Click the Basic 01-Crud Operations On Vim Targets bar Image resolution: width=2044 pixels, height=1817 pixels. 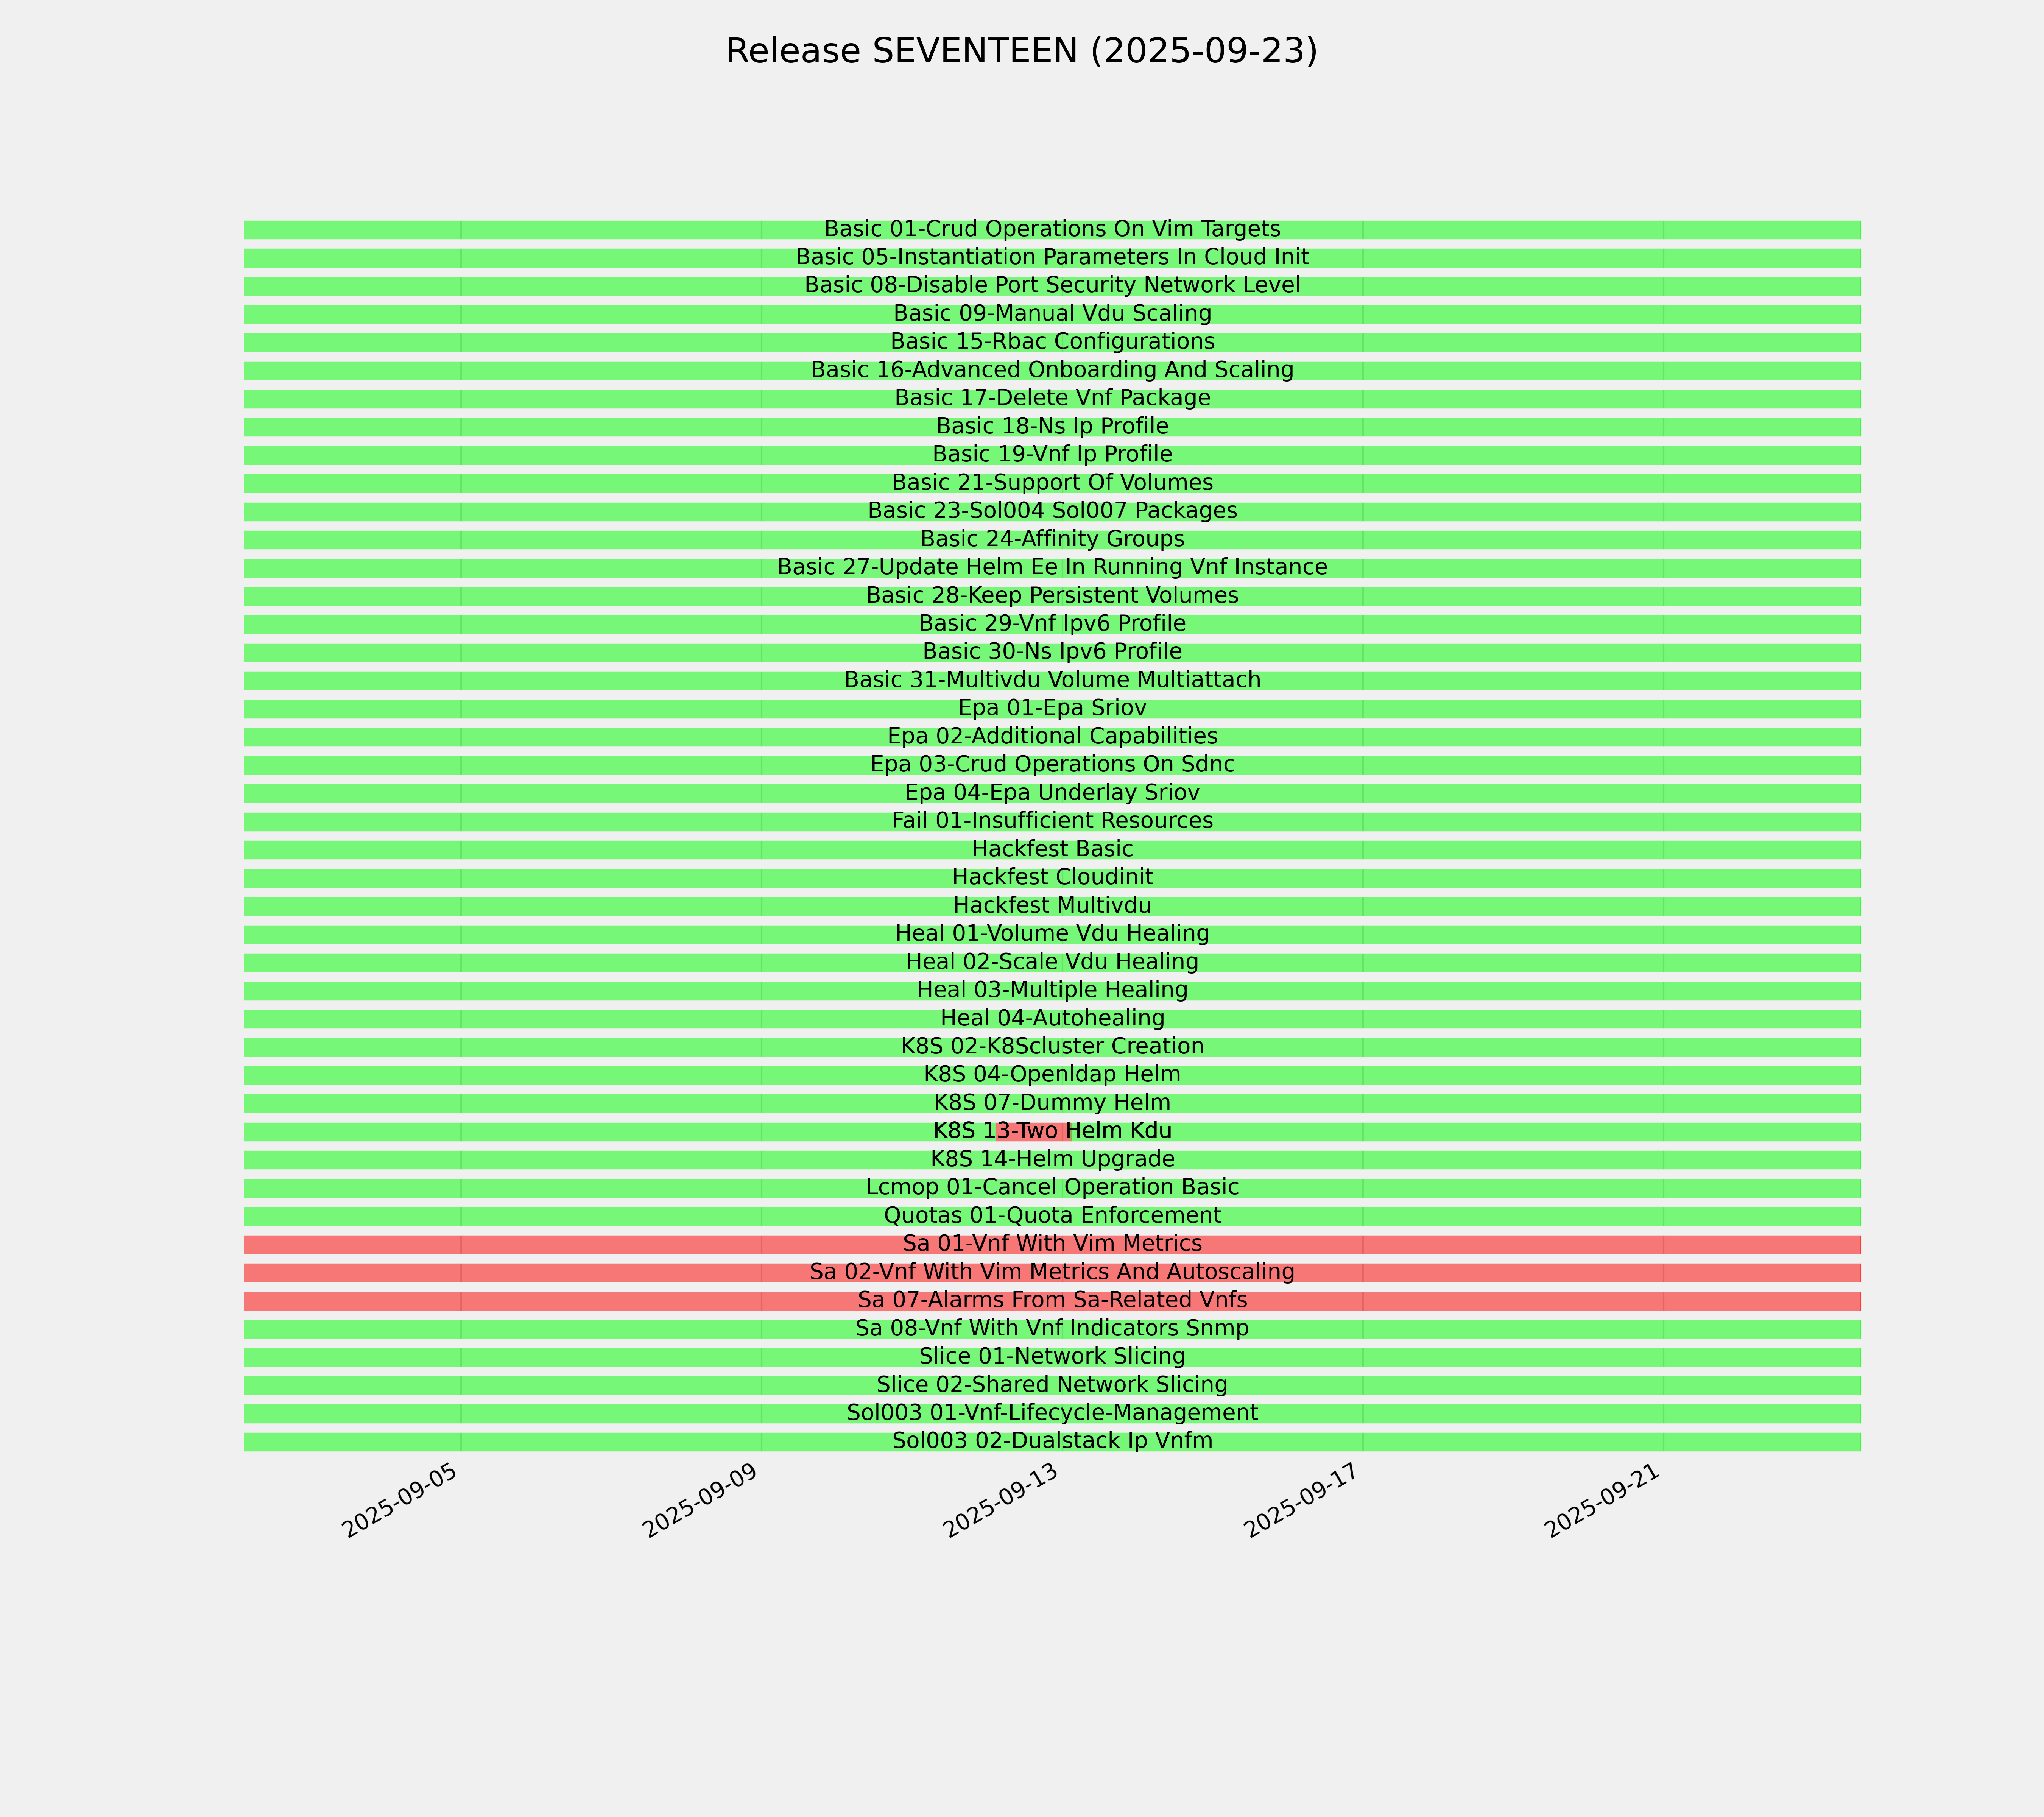tap(1052, 230)
